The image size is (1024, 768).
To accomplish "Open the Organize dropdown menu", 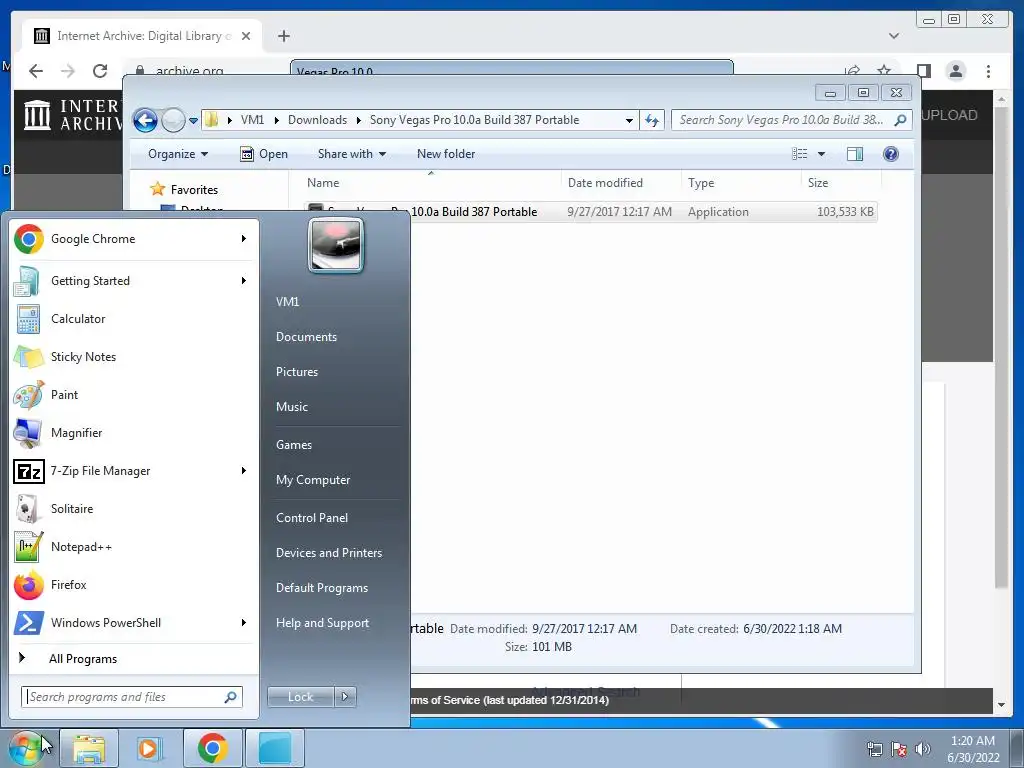I will tap(178, 154).
